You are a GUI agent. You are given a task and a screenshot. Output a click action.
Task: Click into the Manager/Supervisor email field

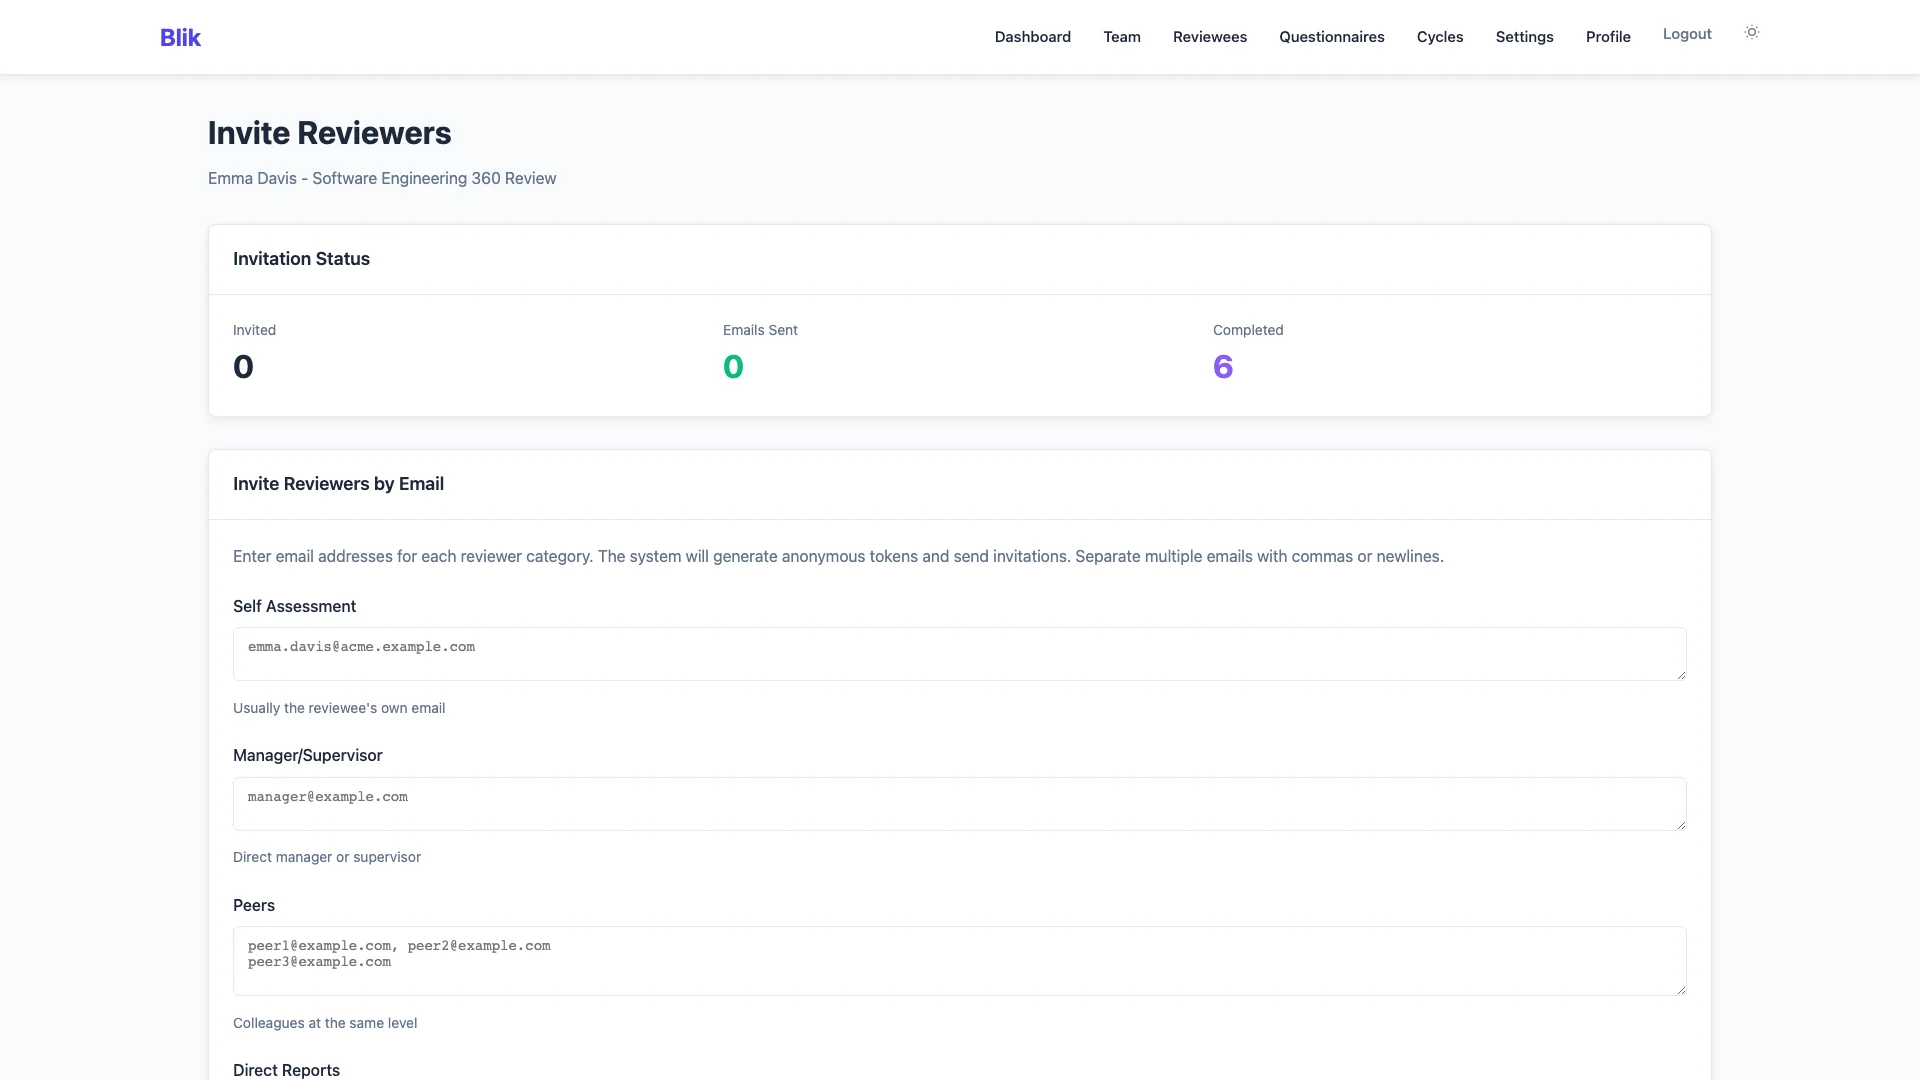[x=960, y=804]
